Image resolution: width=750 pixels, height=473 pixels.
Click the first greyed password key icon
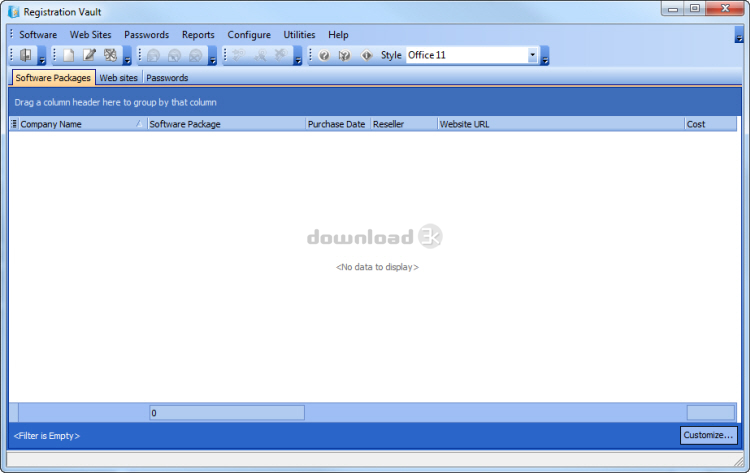pyautogui.click(x=239, y=55)
